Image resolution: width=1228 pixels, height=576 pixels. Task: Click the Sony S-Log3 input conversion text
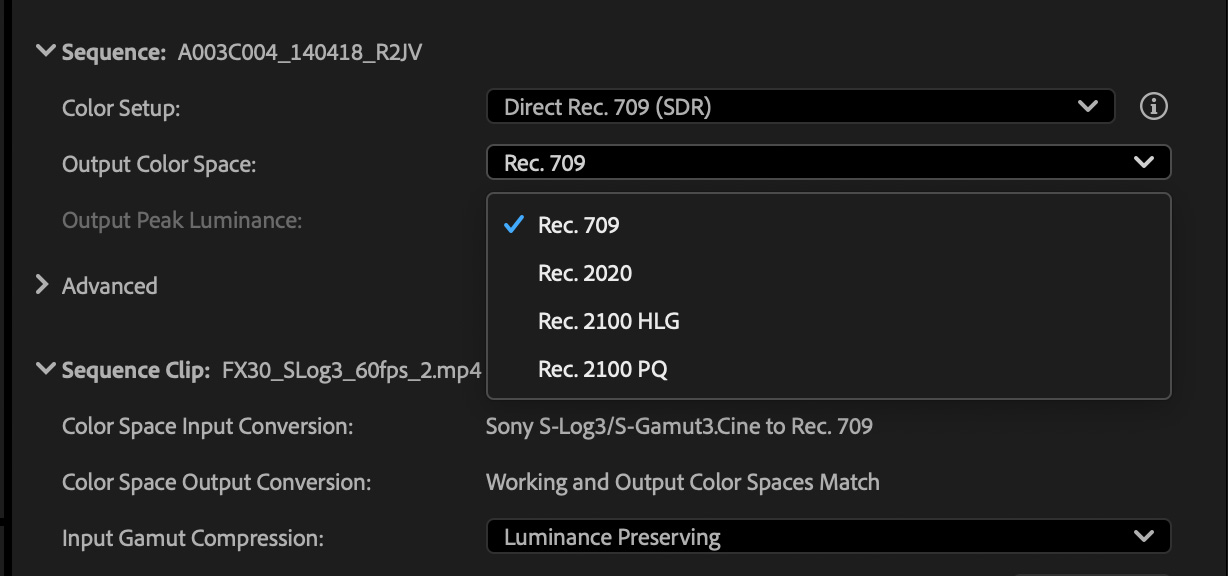(679, 427)
